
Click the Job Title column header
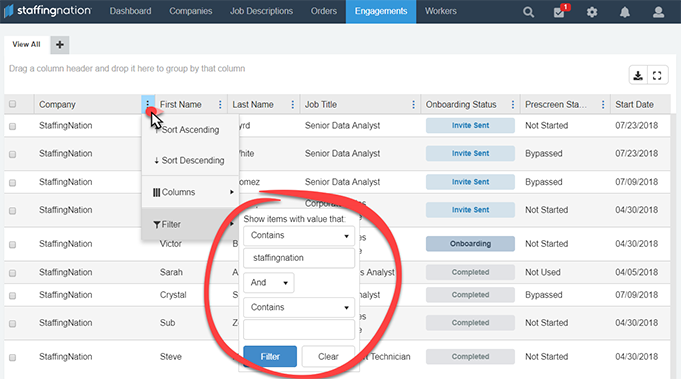click(x=321, y=105)
